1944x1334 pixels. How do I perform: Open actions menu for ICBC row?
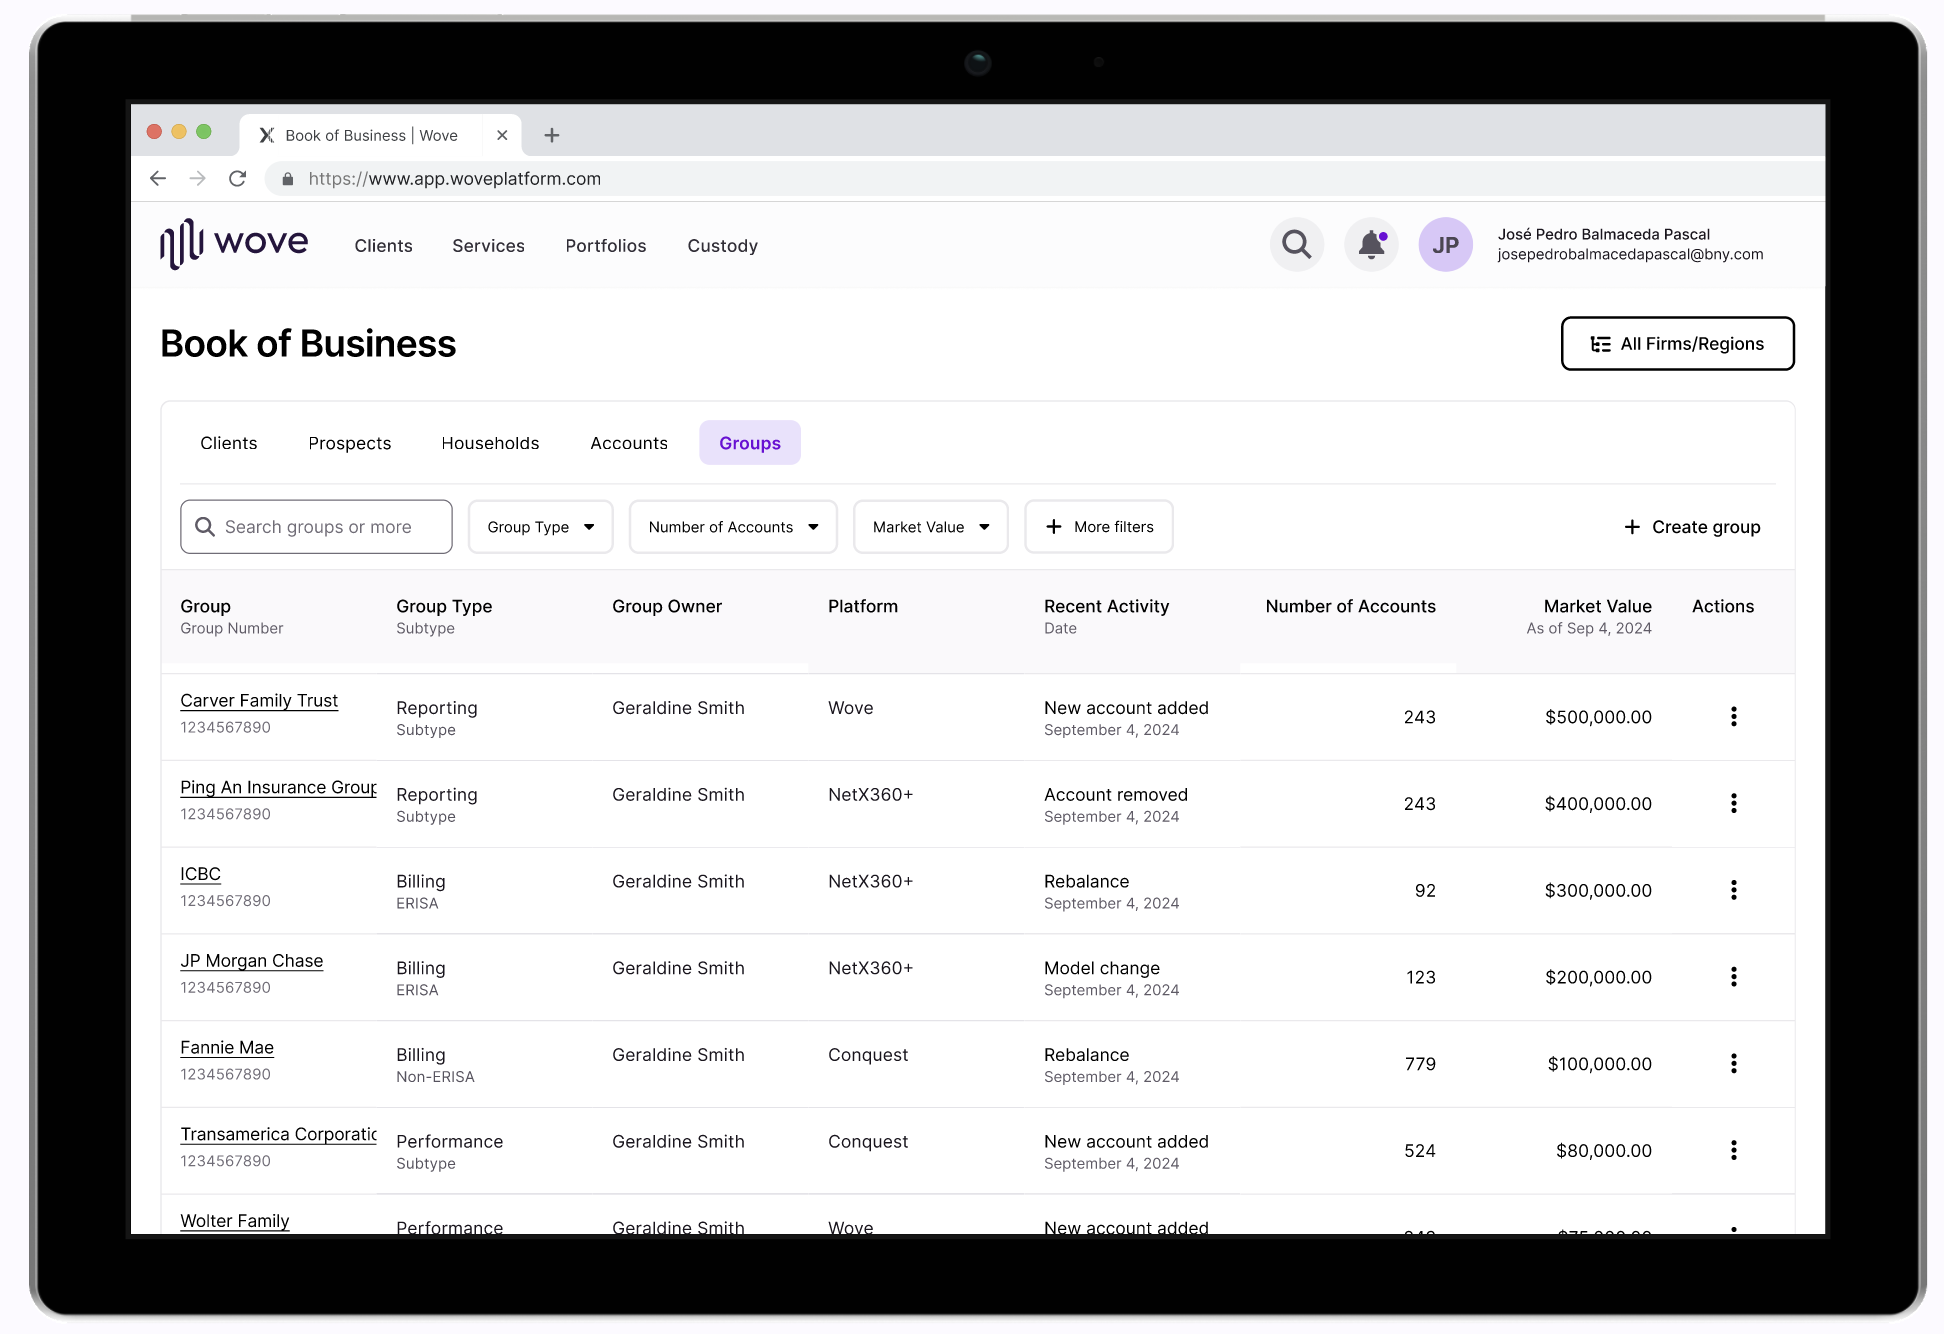[x=1733, y=890]
